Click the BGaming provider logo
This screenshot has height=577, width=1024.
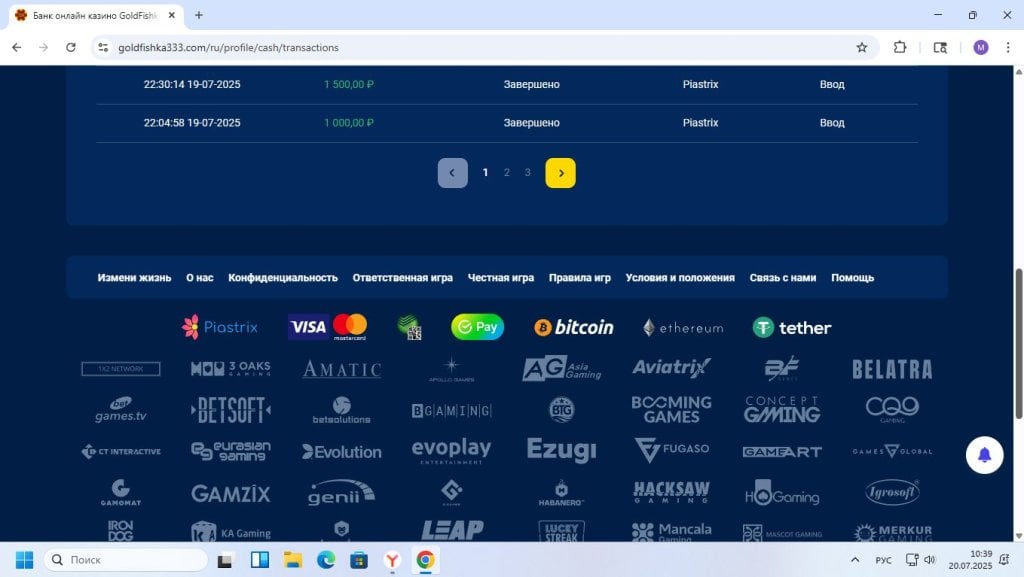451,411
